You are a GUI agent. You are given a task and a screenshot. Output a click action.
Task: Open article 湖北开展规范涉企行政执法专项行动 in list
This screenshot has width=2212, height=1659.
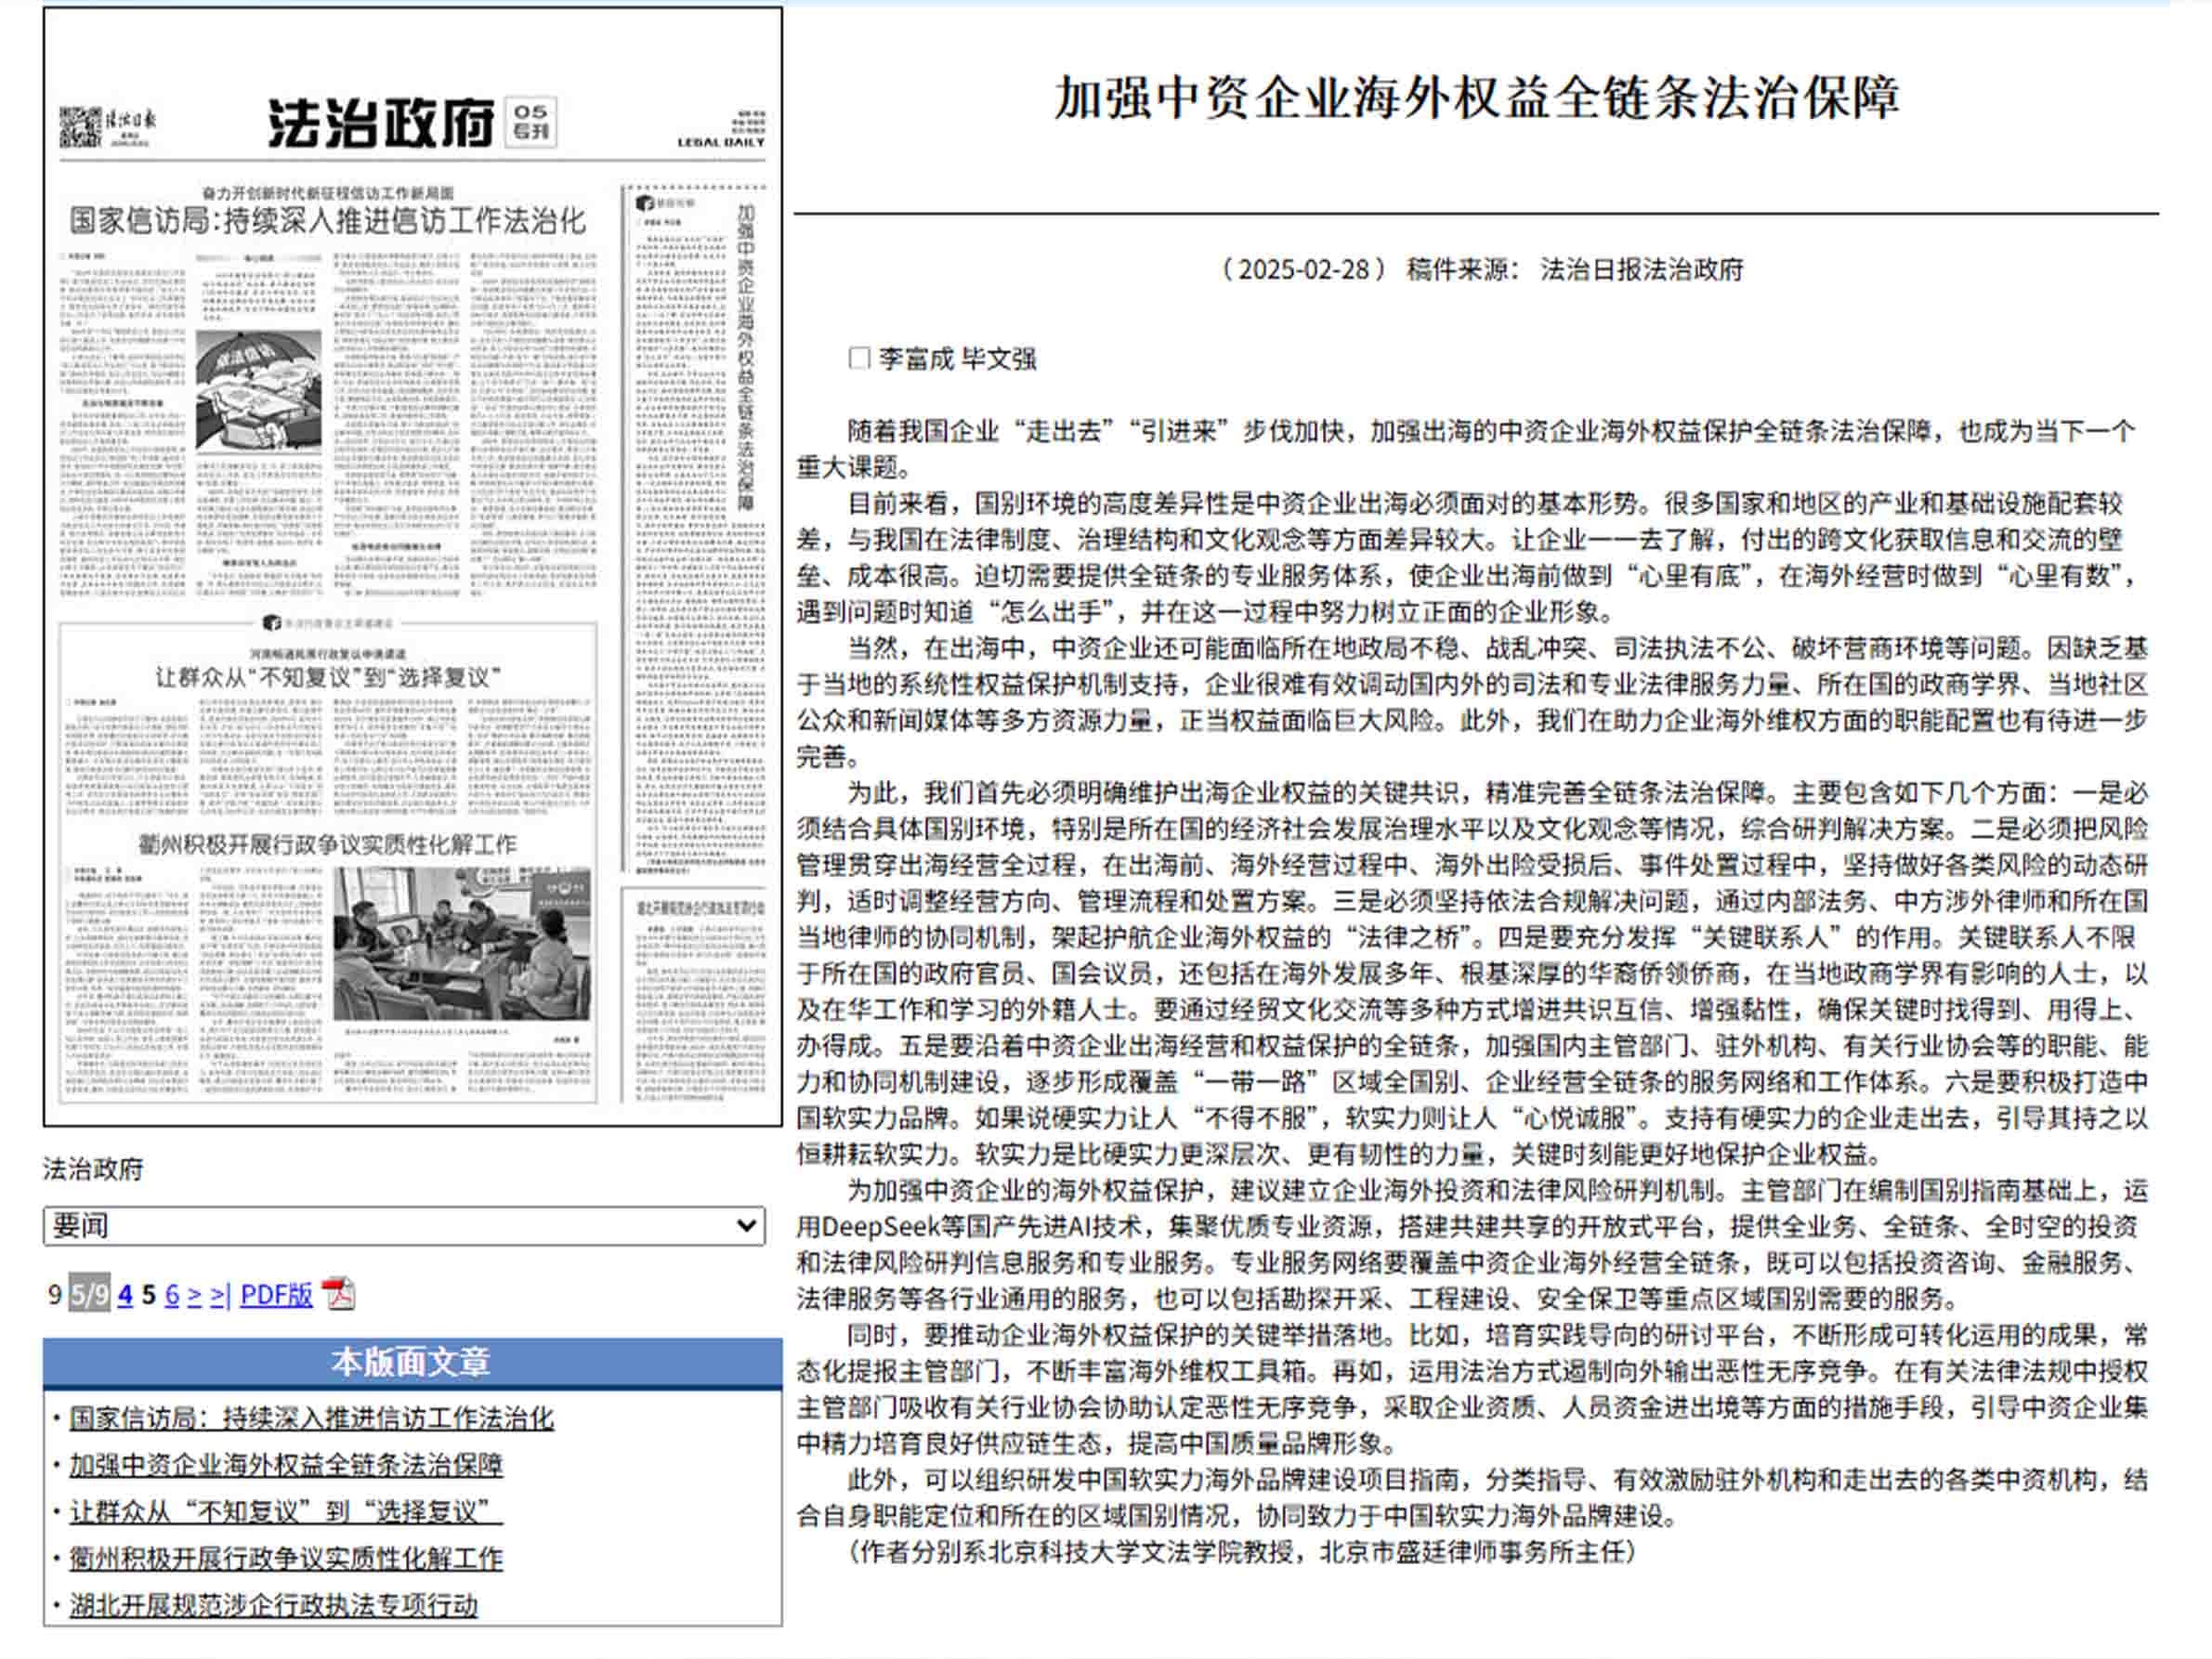(x=273, y=1605)
